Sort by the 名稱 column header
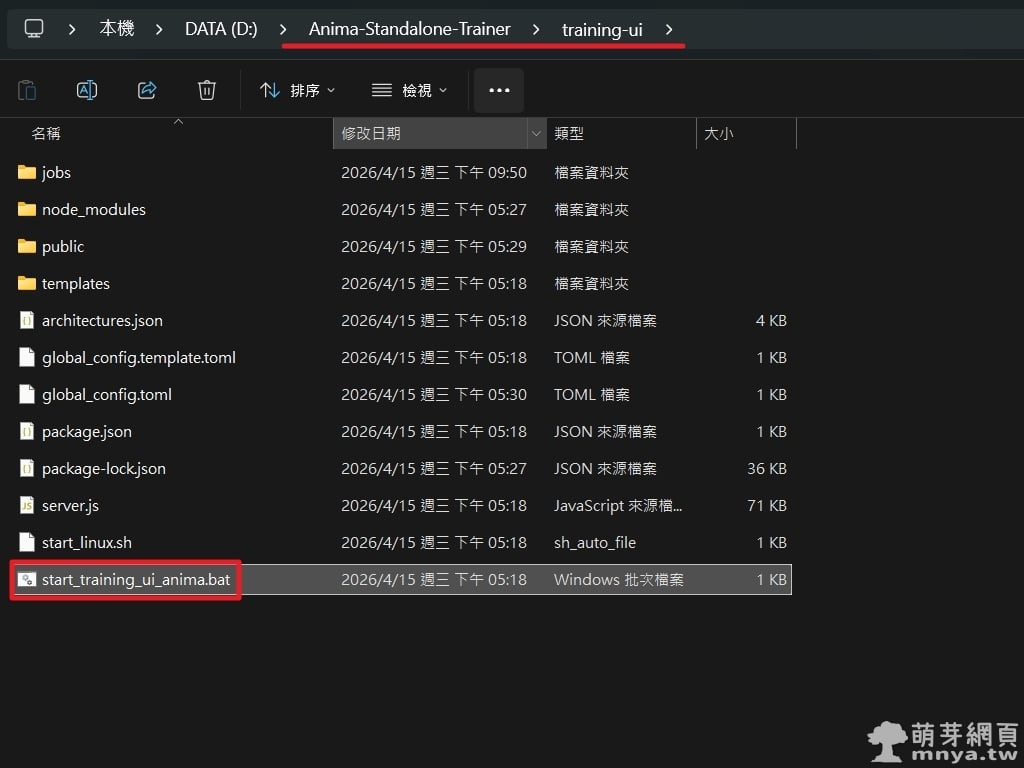Viewport: 1024px width, 768px height. coord(46,133)
